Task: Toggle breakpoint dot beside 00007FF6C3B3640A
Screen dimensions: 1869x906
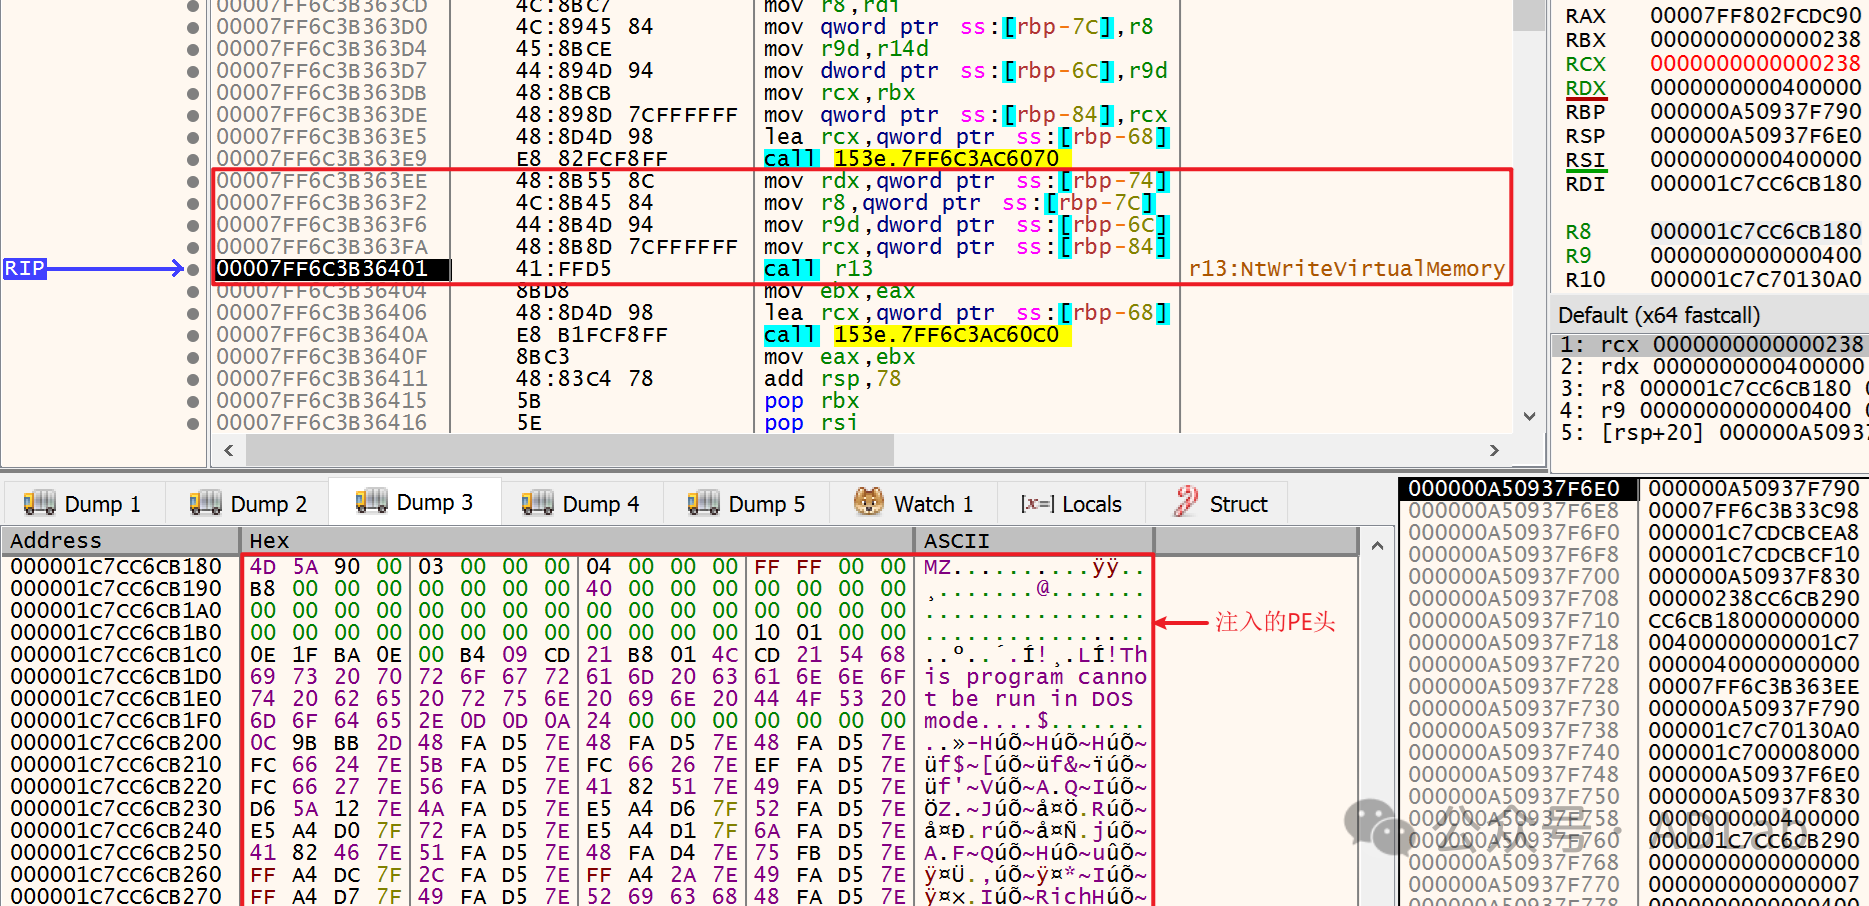Action: click(x=193, y=335)
